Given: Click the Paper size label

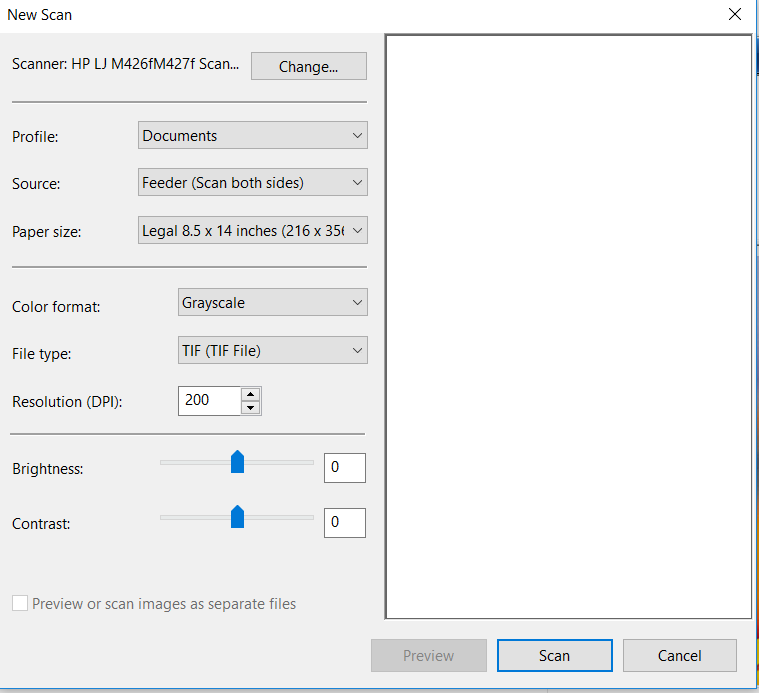Looking at the screenshot, I should [46, 232].
